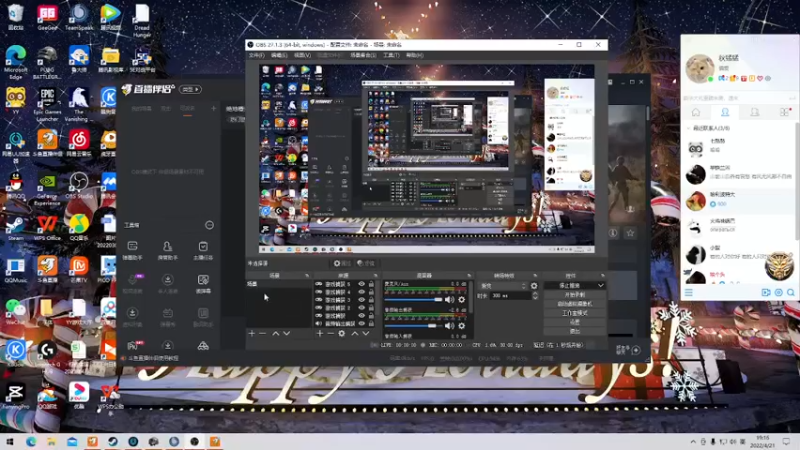The height and width of the screenshot is (450, 800).
Task: Click the QQ search magnifier icon at bottom
Action: [x=790, y=292]
